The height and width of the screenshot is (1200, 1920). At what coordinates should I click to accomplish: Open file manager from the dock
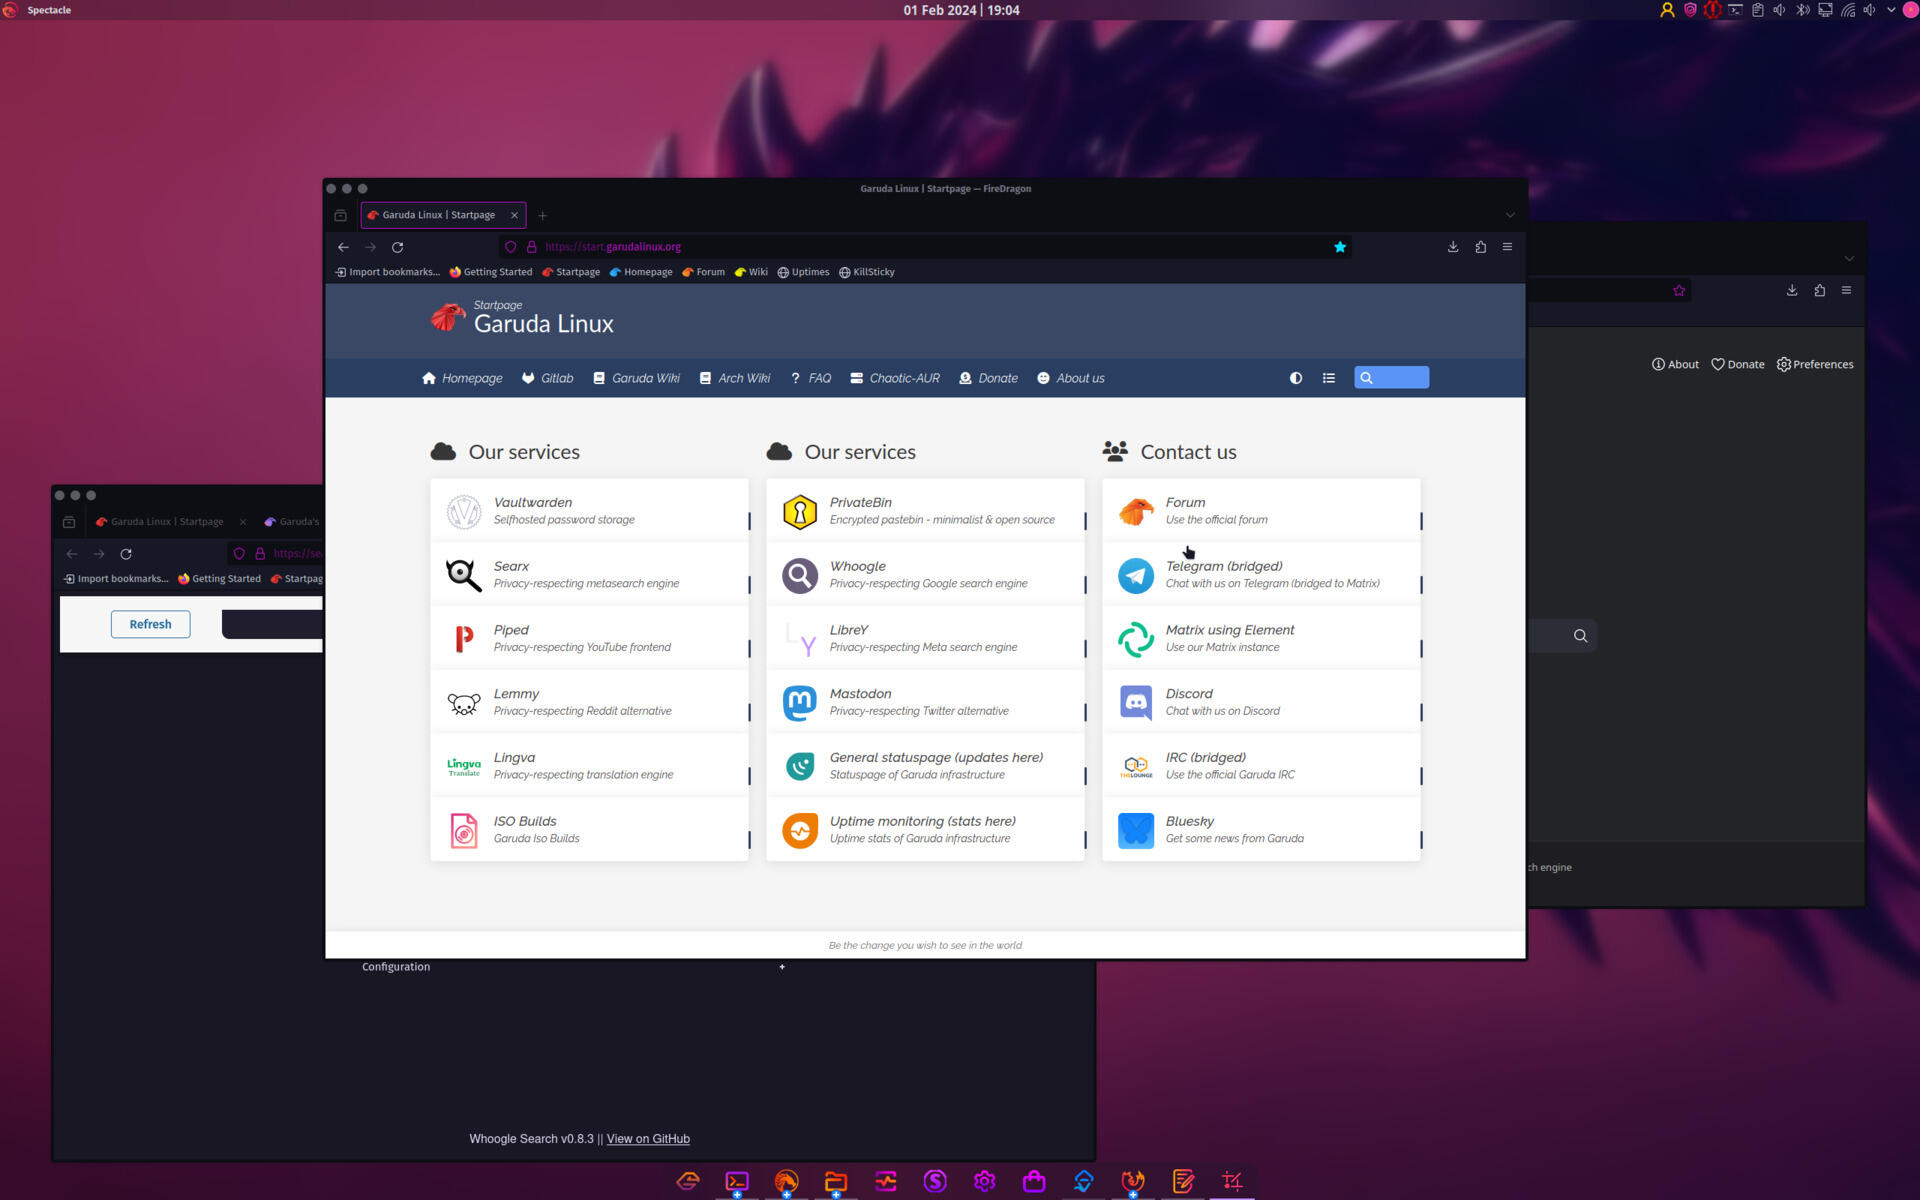pos(836,1181)
